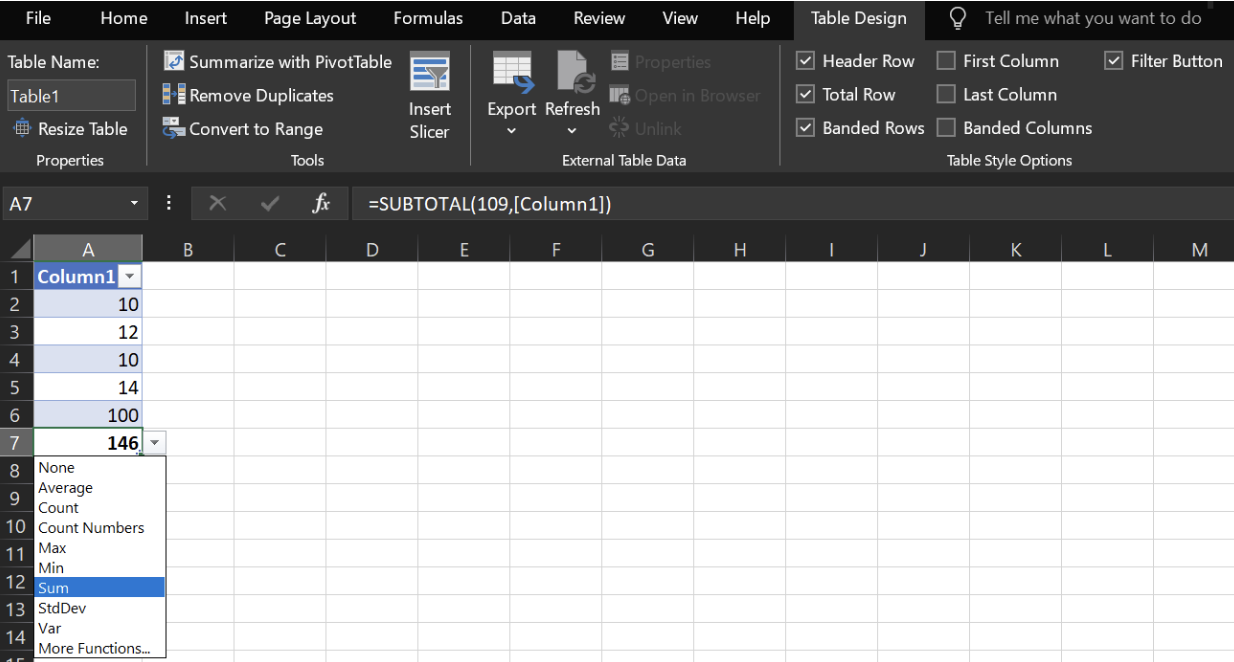The height and width of the screenshot is (662, 1234).
Task: Open the Column1 filter dropdown
Action: tap(130, 277)
